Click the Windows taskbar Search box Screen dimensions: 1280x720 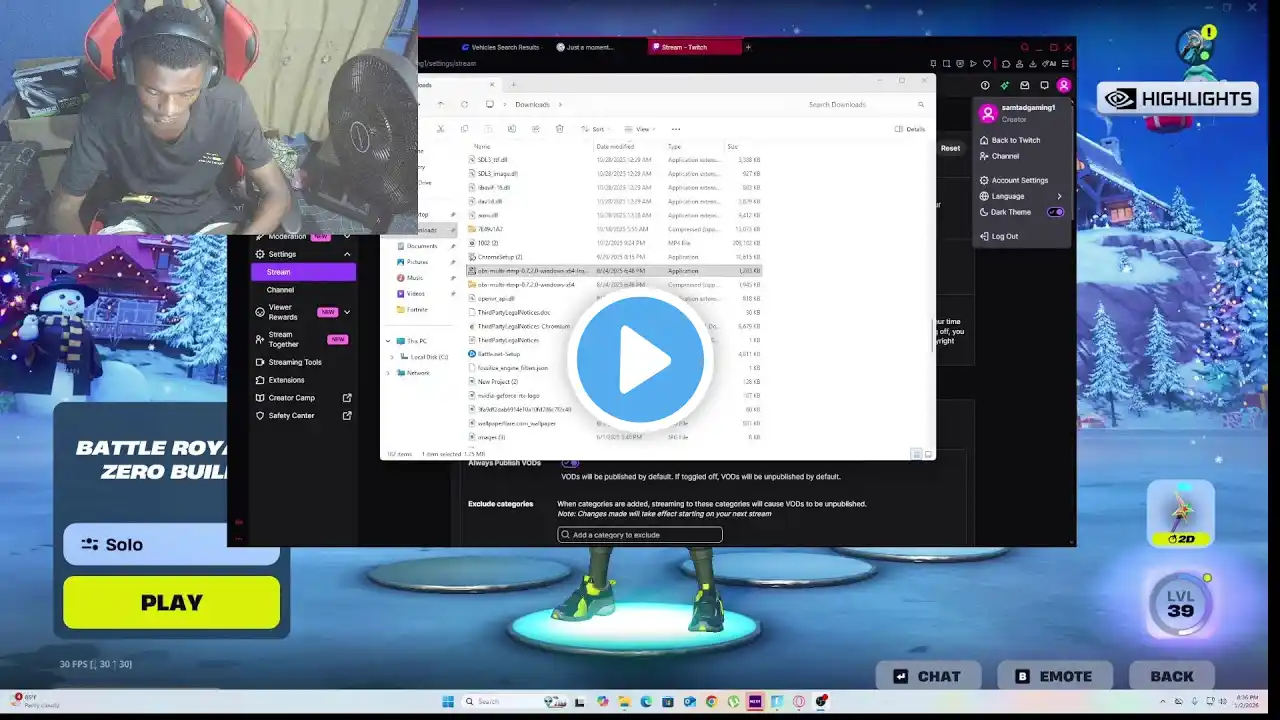point(514,701)
